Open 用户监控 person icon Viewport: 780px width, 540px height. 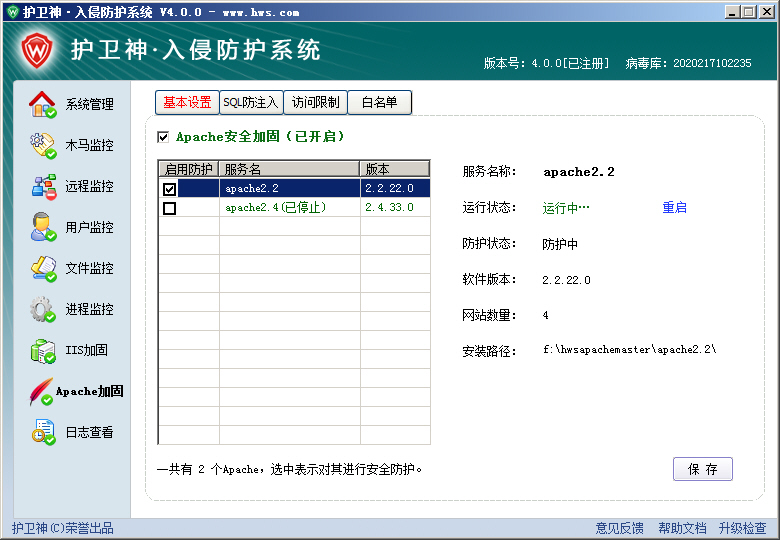43,227
